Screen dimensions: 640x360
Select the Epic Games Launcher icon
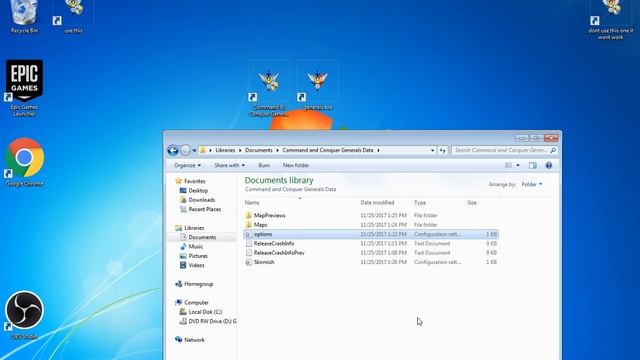coord(24,88)
